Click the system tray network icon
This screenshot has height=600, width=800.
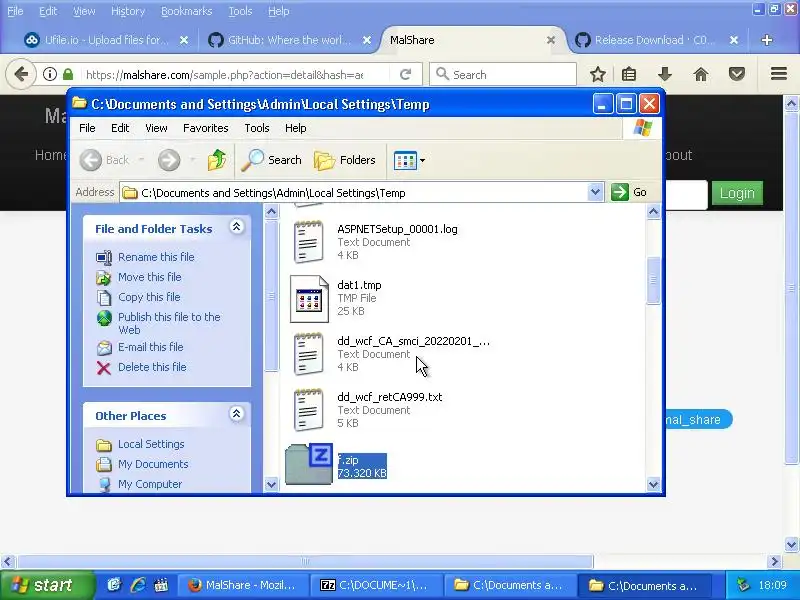[x=744, y=585]
